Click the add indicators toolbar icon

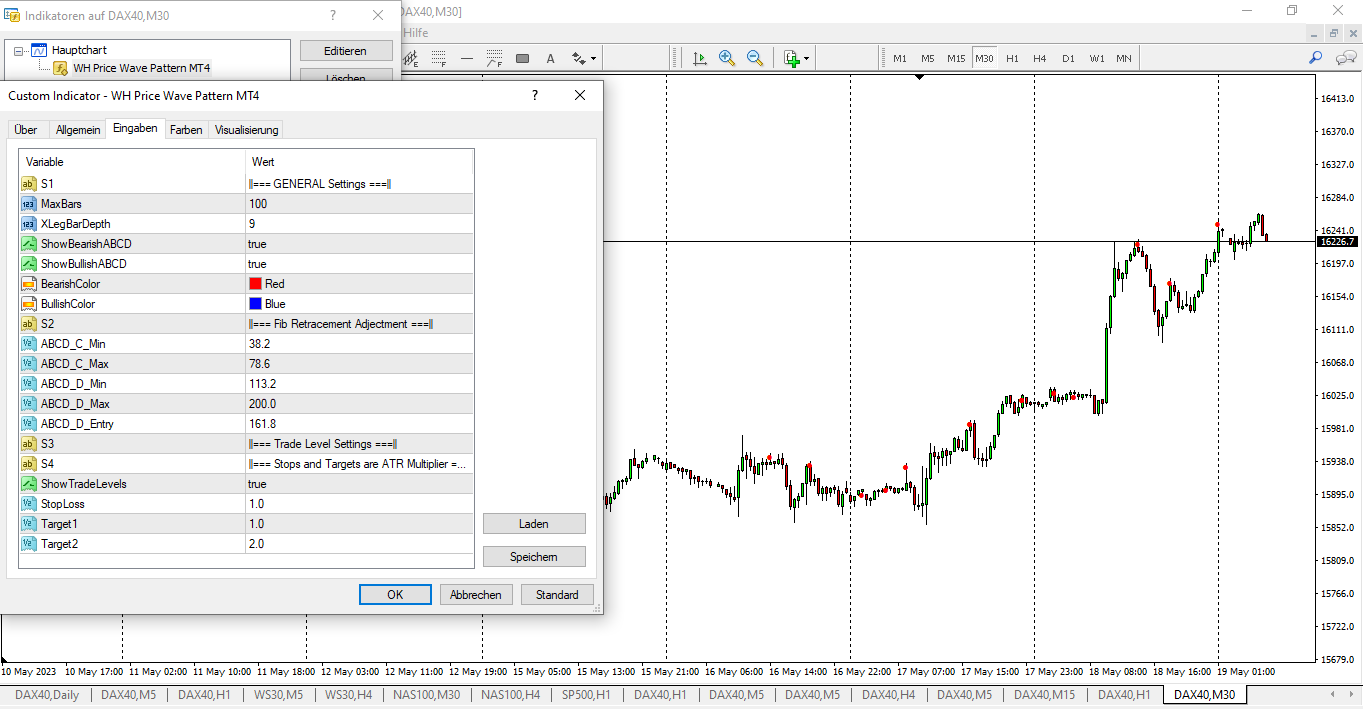tap(791, 58)
